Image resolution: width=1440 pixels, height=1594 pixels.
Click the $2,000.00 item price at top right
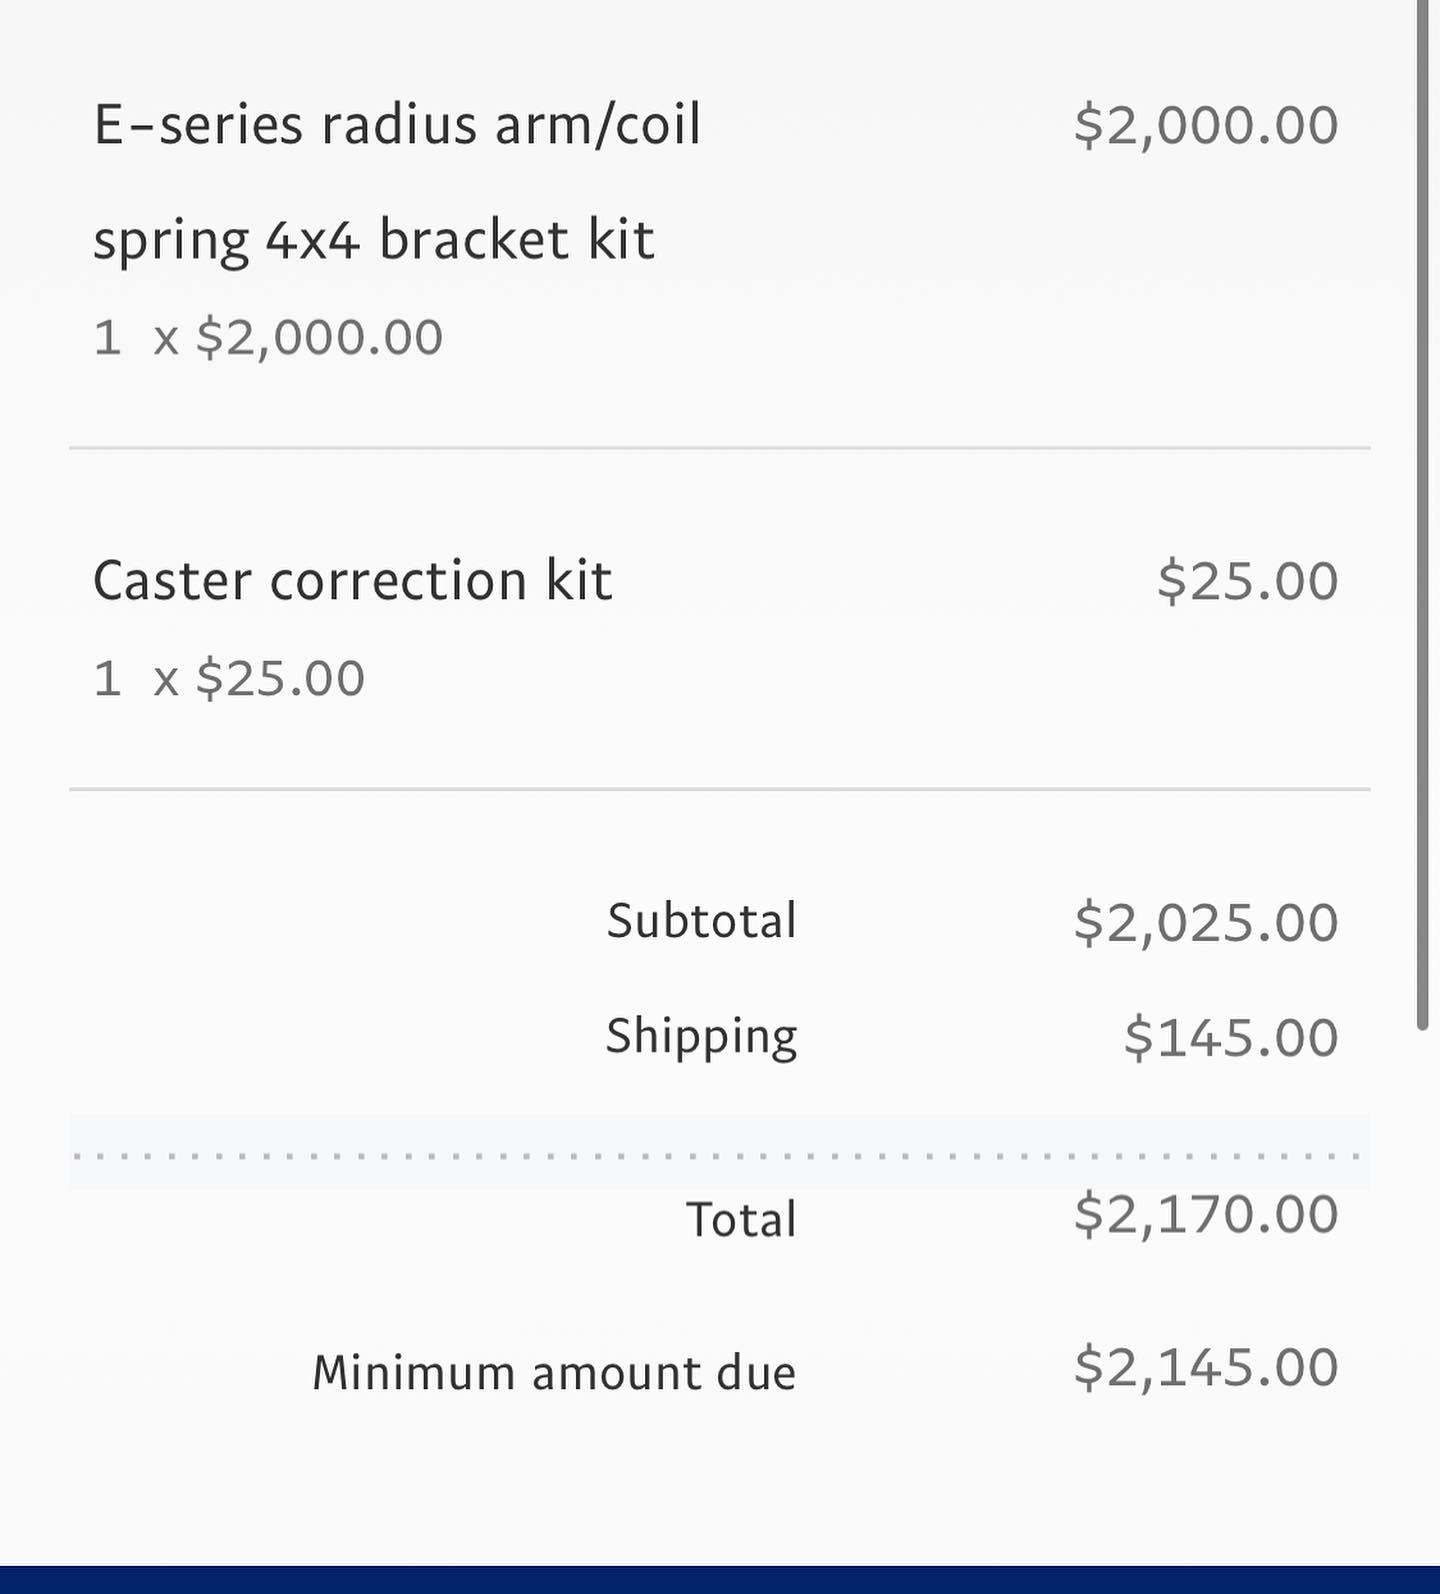click(1206, 126)
